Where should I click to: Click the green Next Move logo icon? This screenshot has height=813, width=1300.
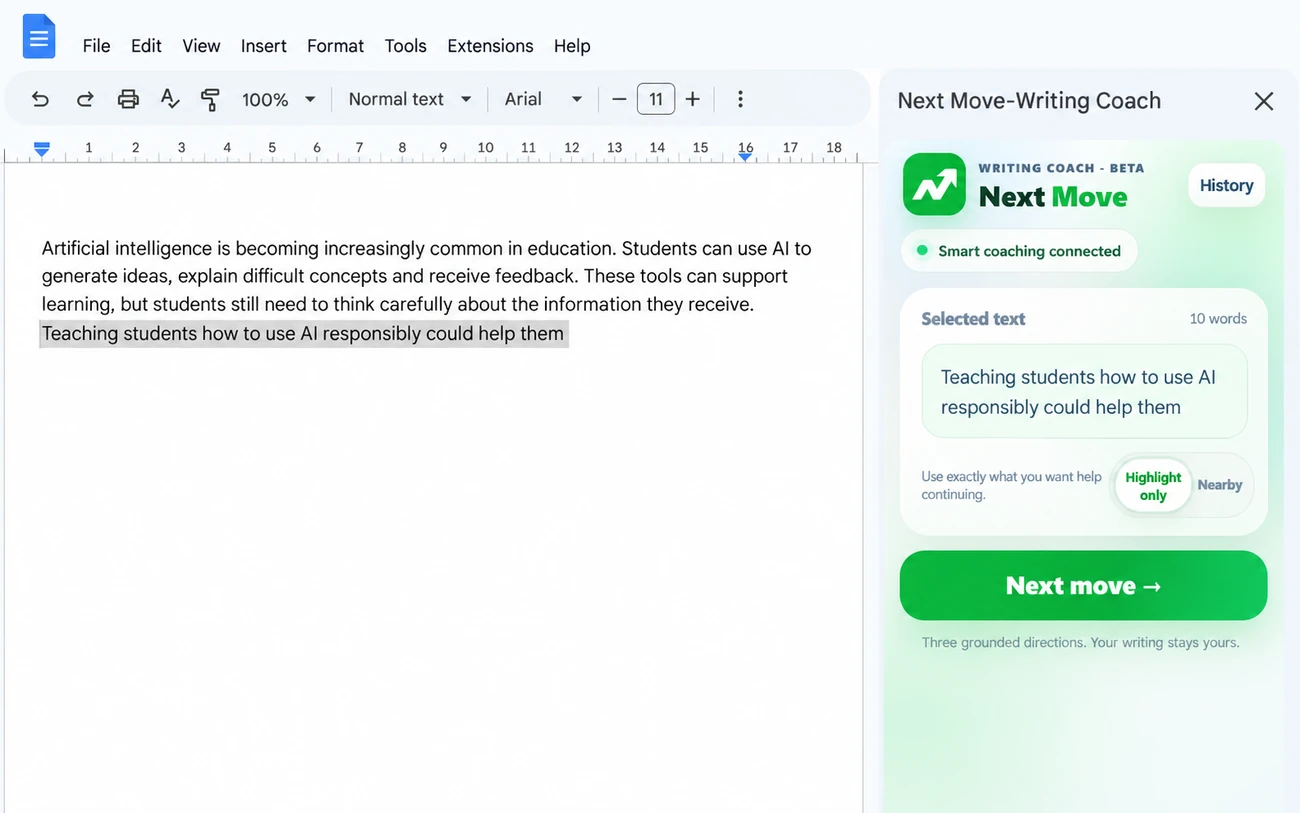(934, 184)
